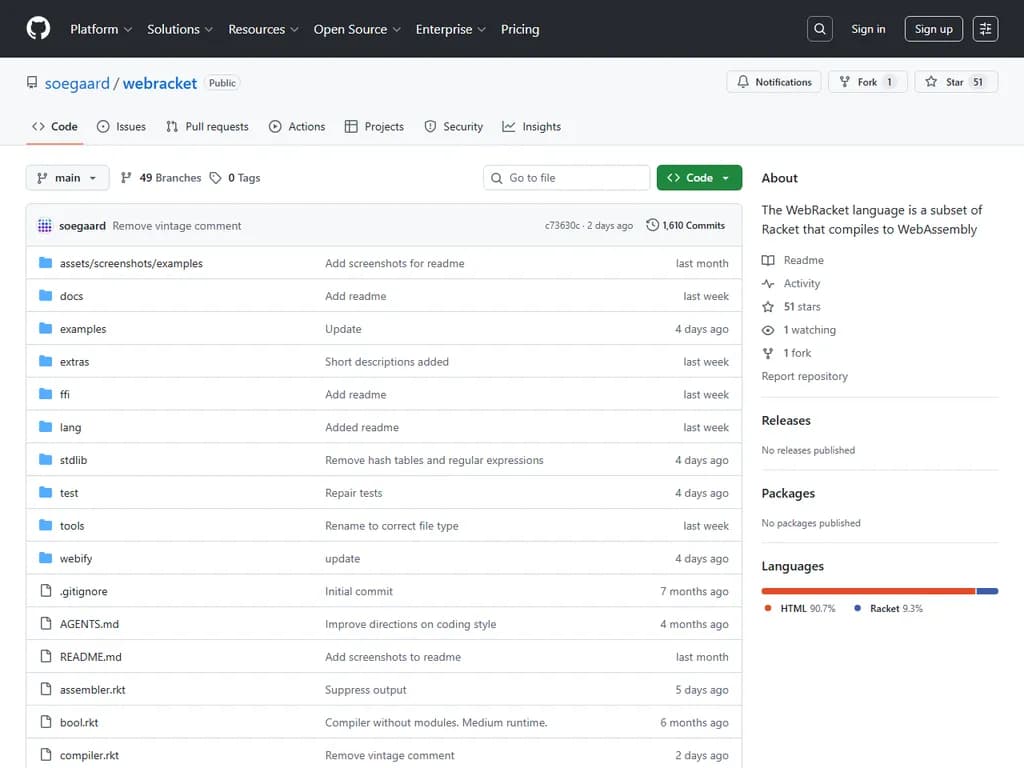The height and width of the screenshot is (768, 1024).
Task: Open the search icon in the header
Action: [x=819, y=28]
